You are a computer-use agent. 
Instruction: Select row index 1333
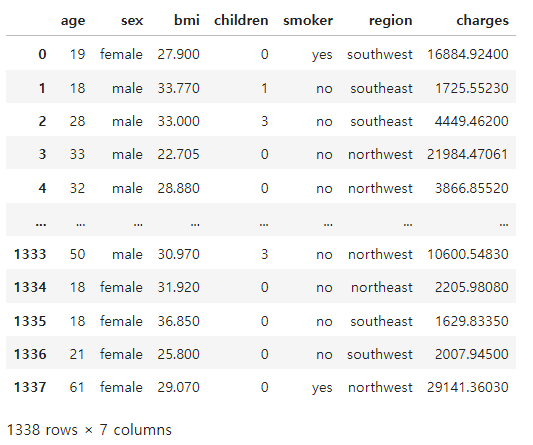30,254
